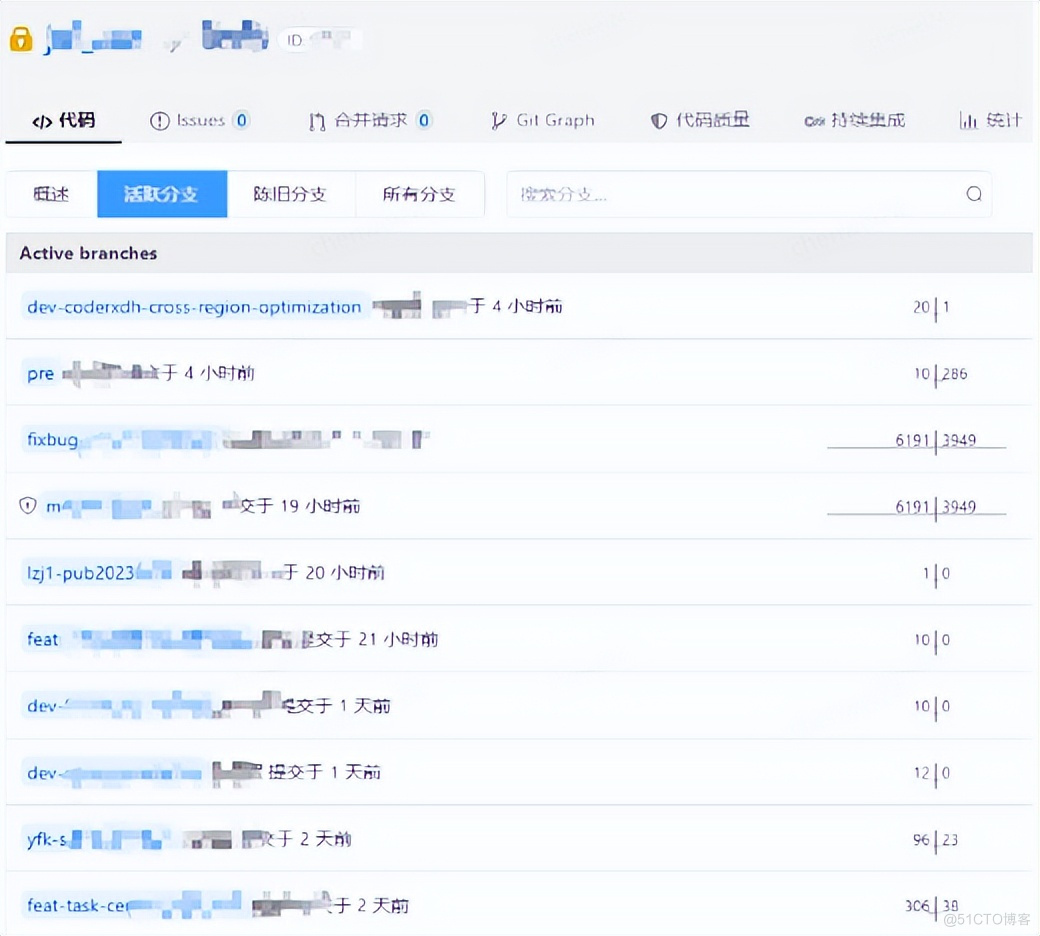1040x936 pixels.
Task: Click the lock icon beside repository name
Action: tap(21, 40)
